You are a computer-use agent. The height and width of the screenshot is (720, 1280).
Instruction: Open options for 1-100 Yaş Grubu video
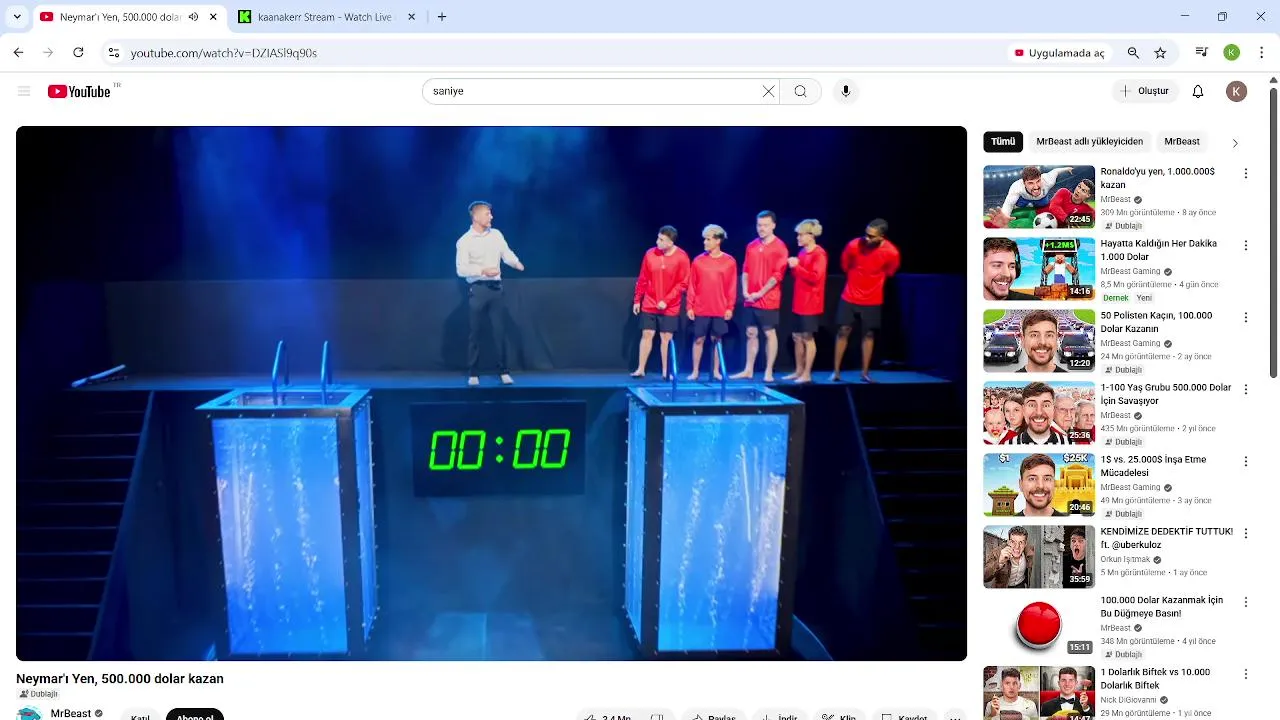pyautogui.click(x=1246, y=389)
